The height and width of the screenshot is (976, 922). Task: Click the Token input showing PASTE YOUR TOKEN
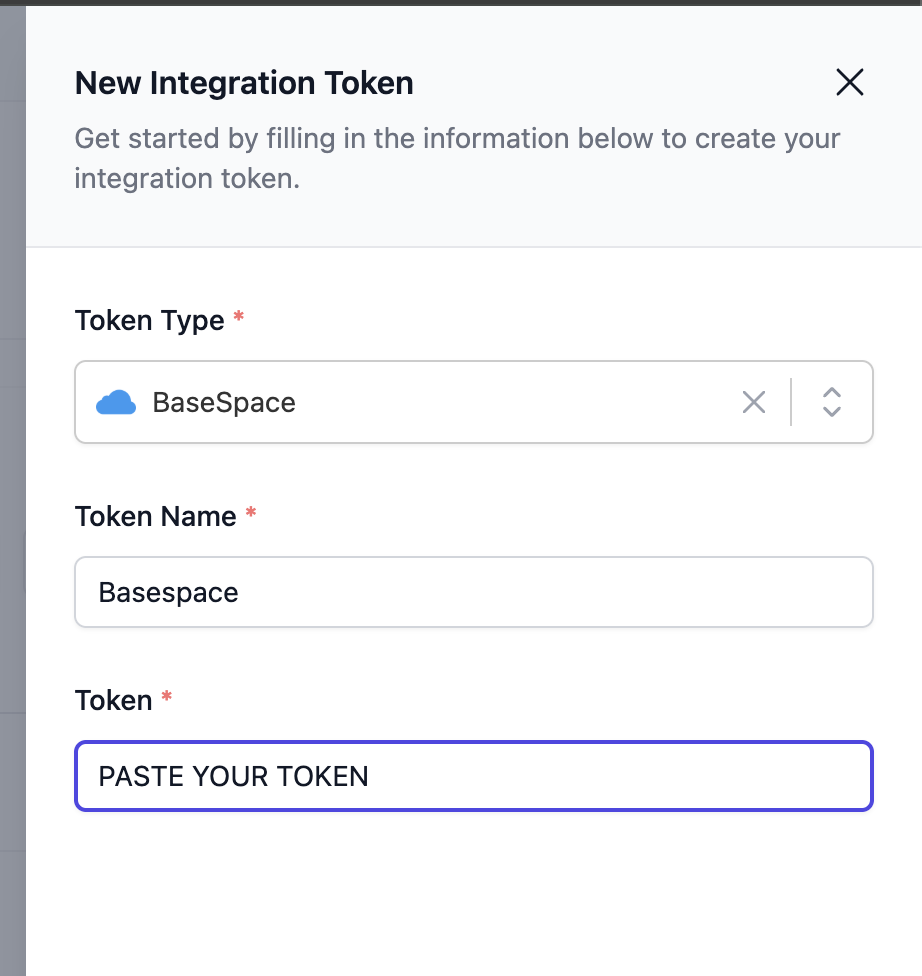473,776
